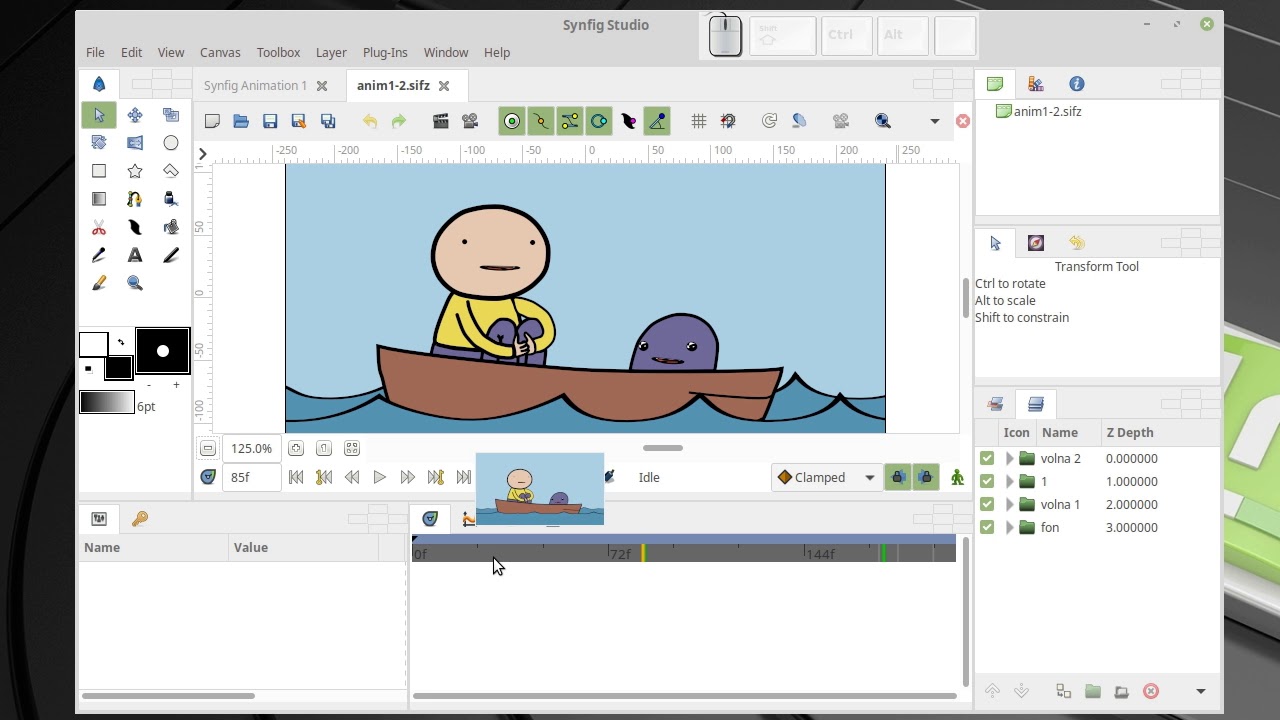The height and width of the screenshot is (720, 1280).
Task: Select the Rectangle tool
Action: click(99, 171)
